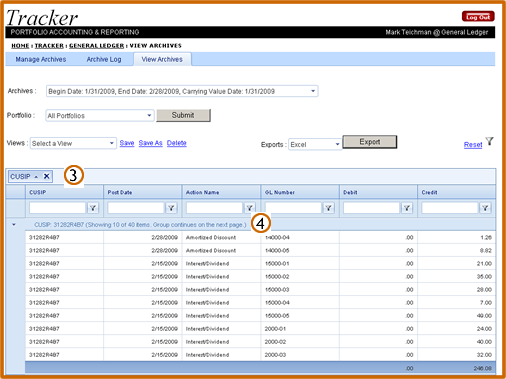Go to GENERAL LEDGER in the breadcrumb

tap(96, 46)
